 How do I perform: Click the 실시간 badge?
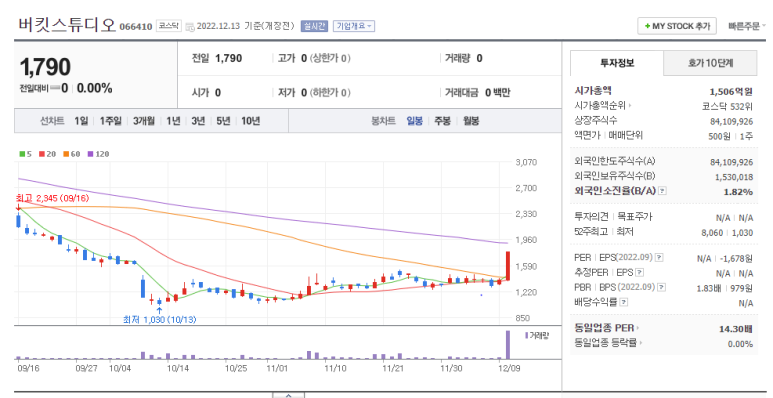(x=314, y=26)
